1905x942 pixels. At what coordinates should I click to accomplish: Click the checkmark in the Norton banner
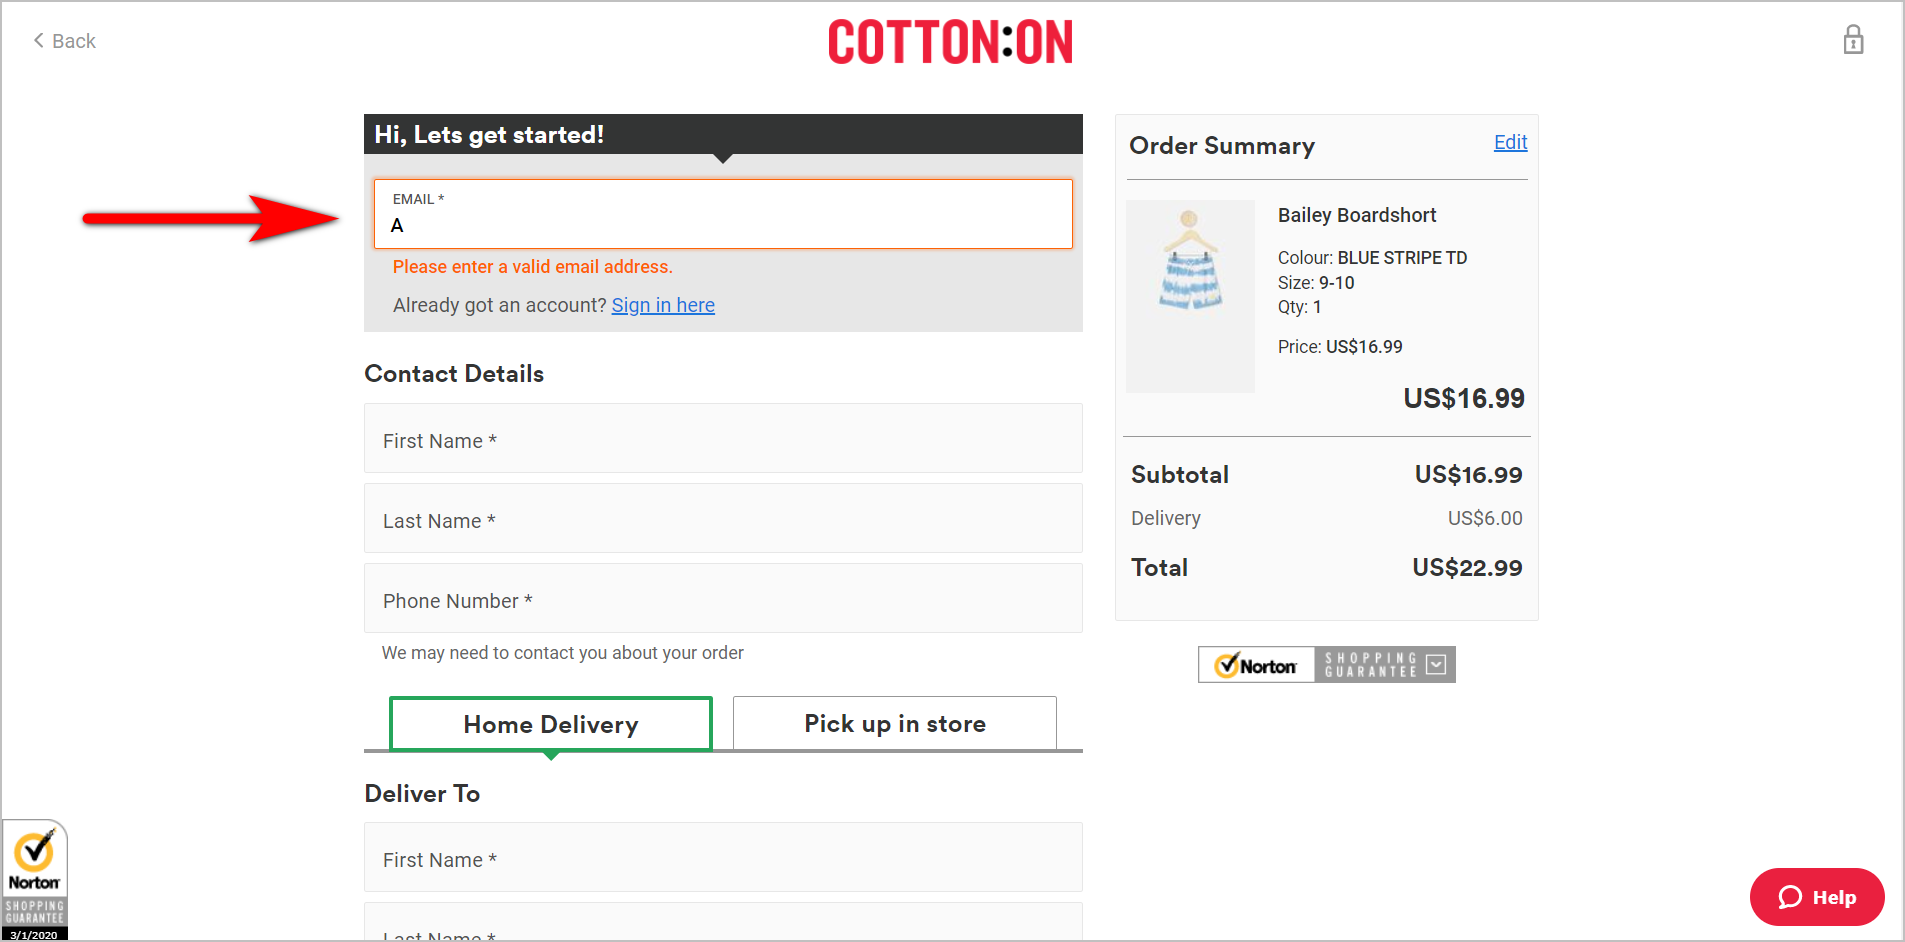tap(1230, 663)
